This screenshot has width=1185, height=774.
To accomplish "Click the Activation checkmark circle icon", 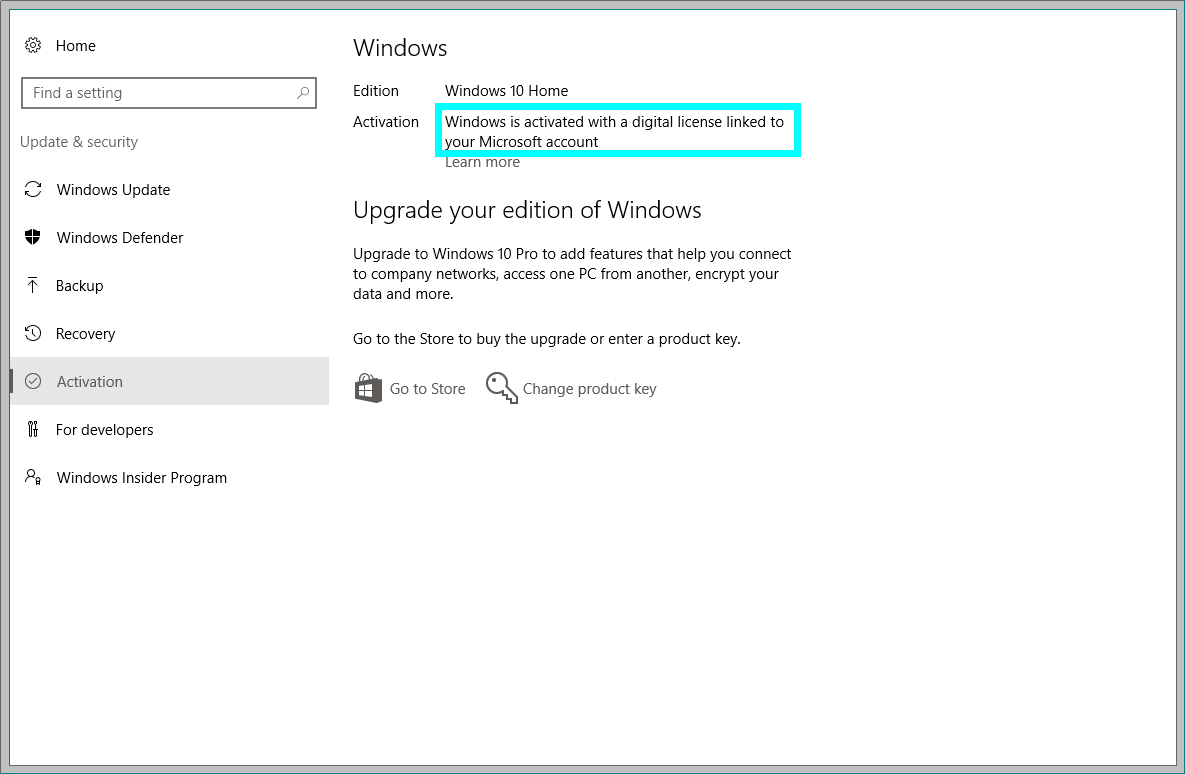I will tap(32, 381).
